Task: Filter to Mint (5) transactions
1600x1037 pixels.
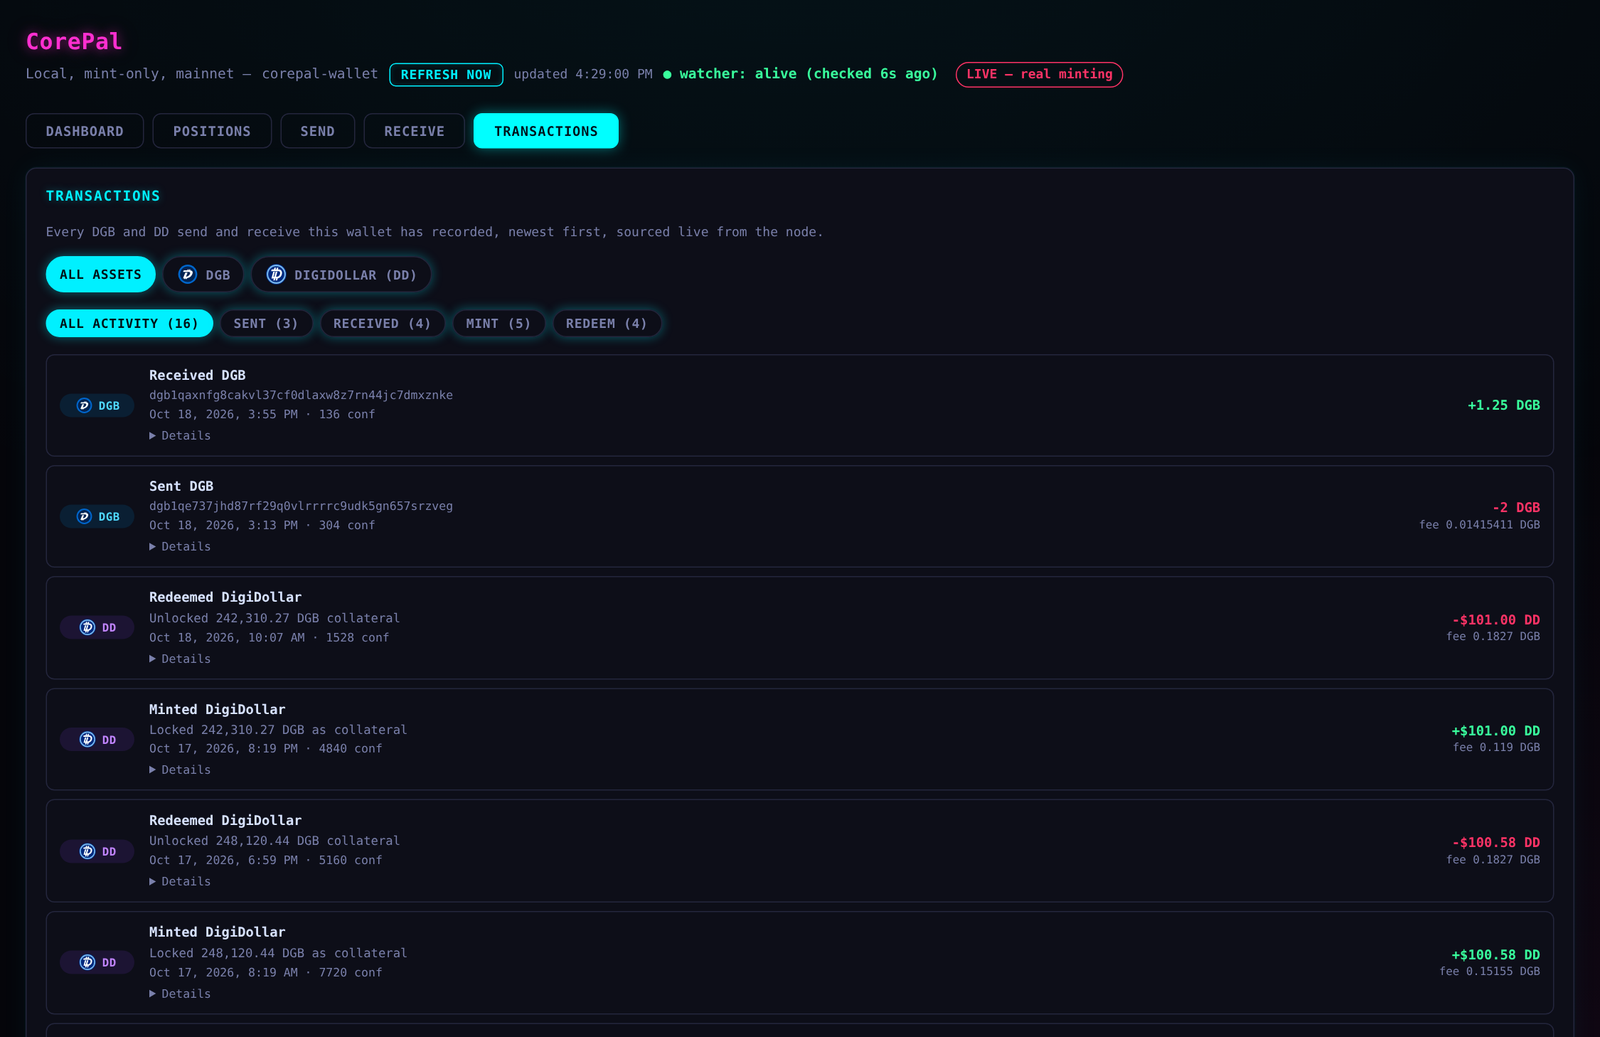Action: [498, 323]
